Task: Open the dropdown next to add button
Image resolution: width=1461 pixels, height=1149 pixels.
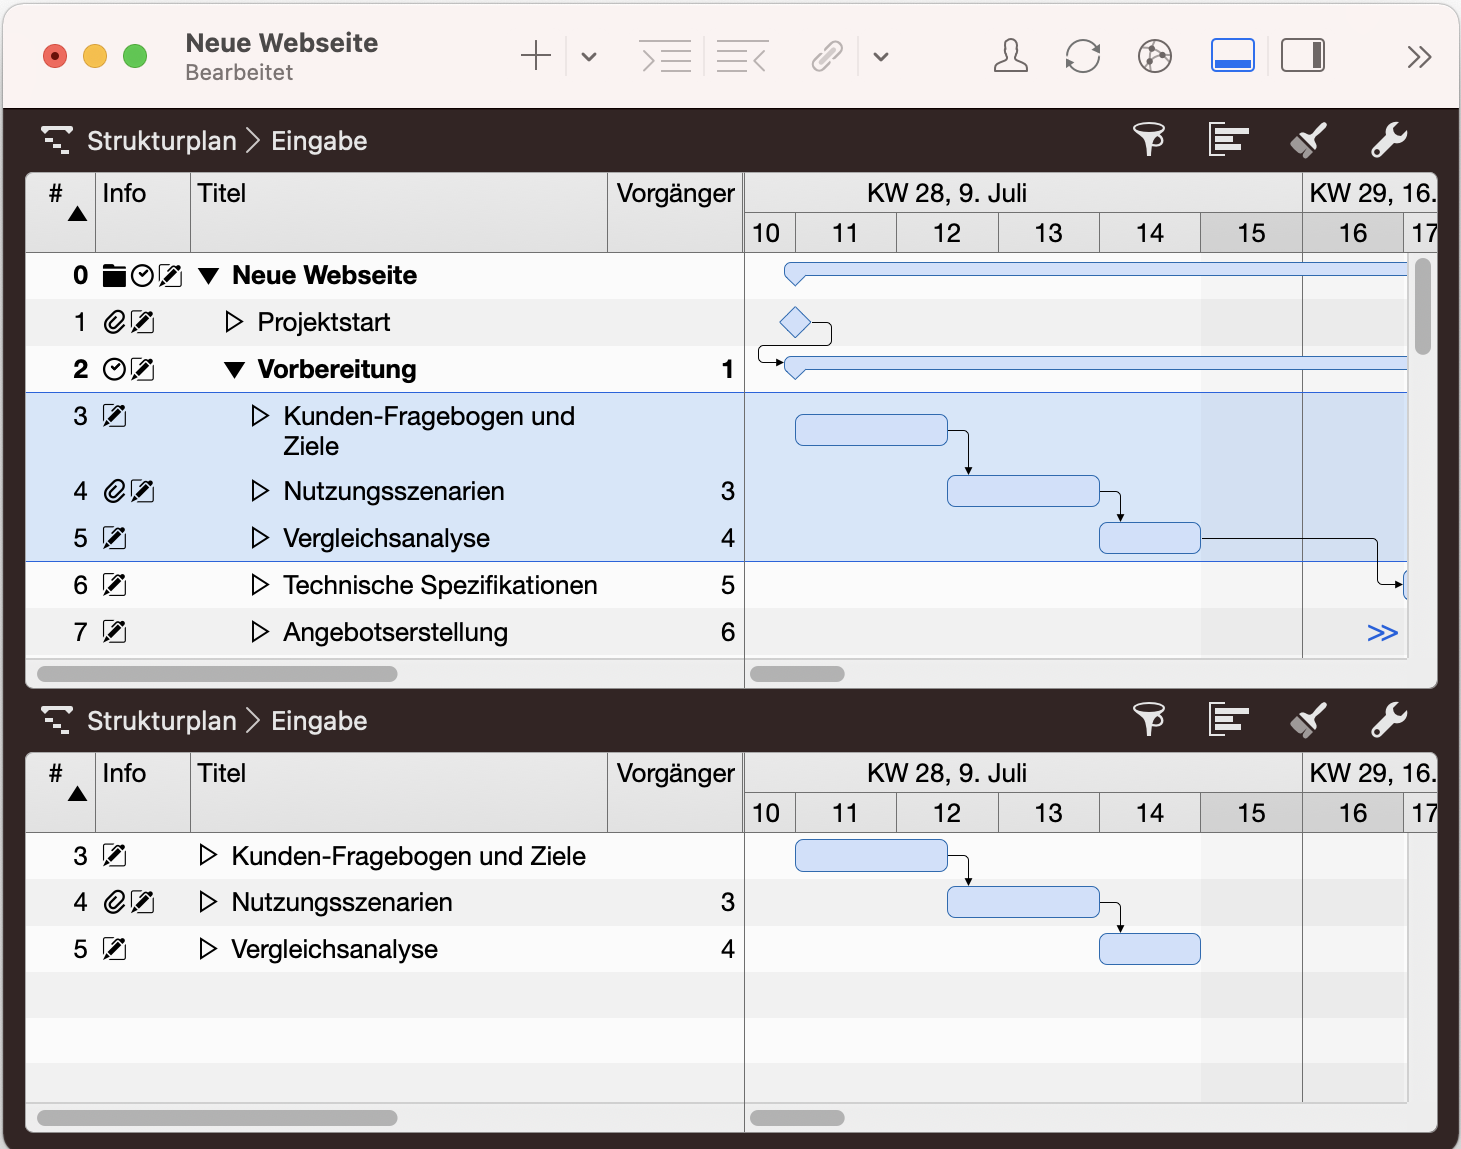Action: pyautogui.click(x=589, y=57)
